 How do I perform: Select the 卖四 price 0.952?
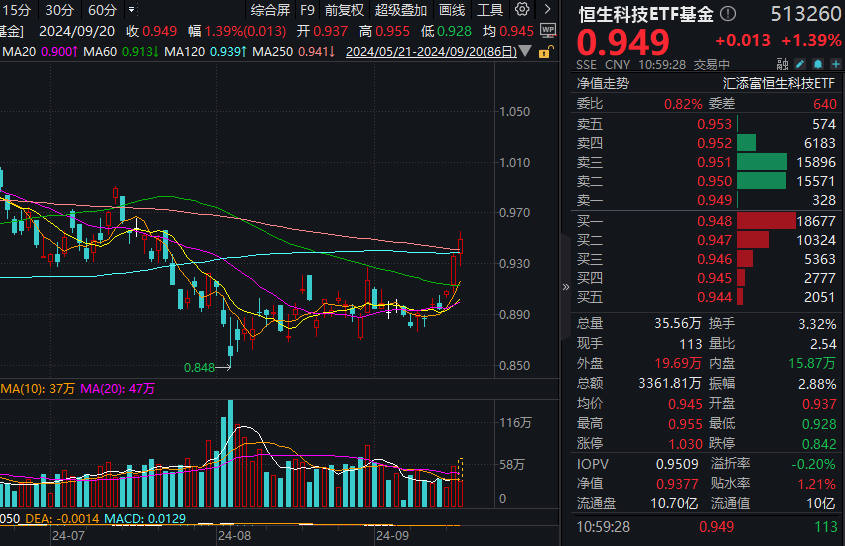(x=714, y=143)
